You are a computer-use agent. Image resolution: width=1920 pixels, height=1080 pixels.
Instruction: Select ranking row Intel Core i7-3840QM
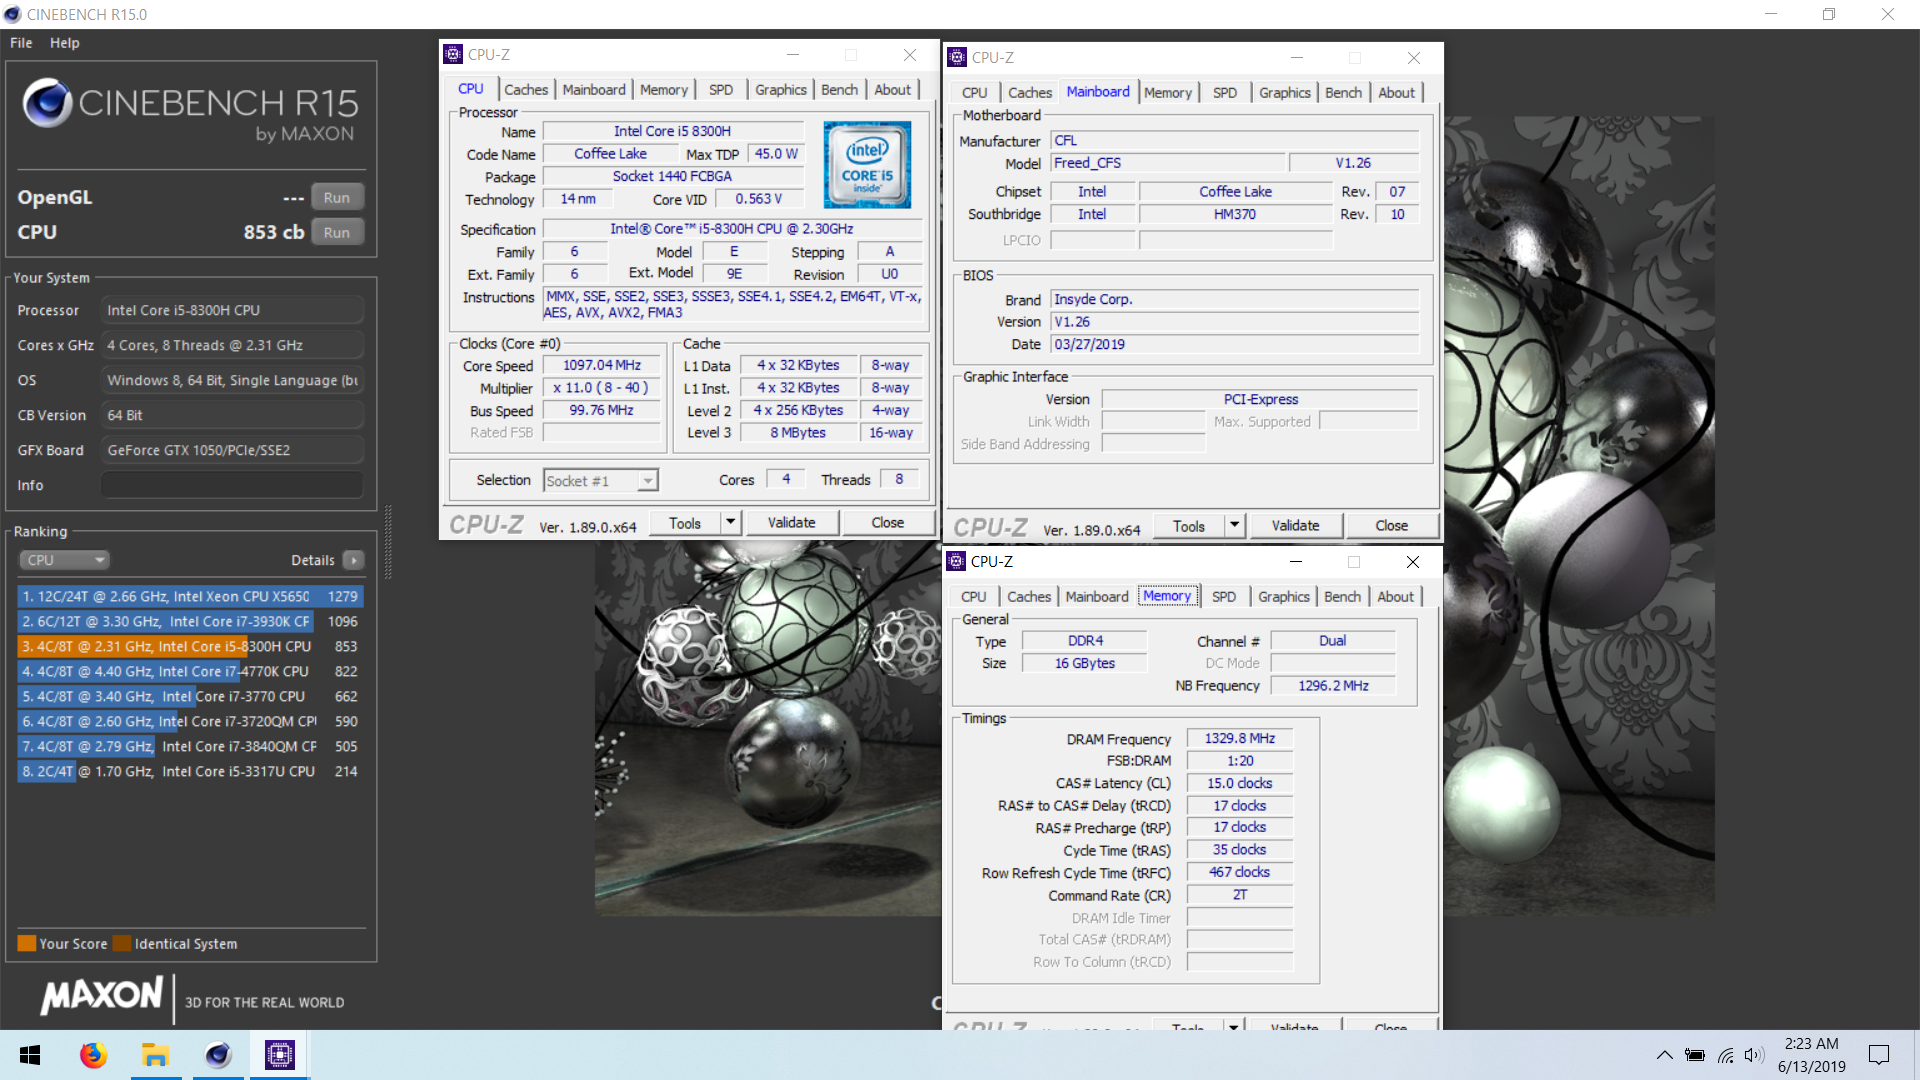[190, 746]
